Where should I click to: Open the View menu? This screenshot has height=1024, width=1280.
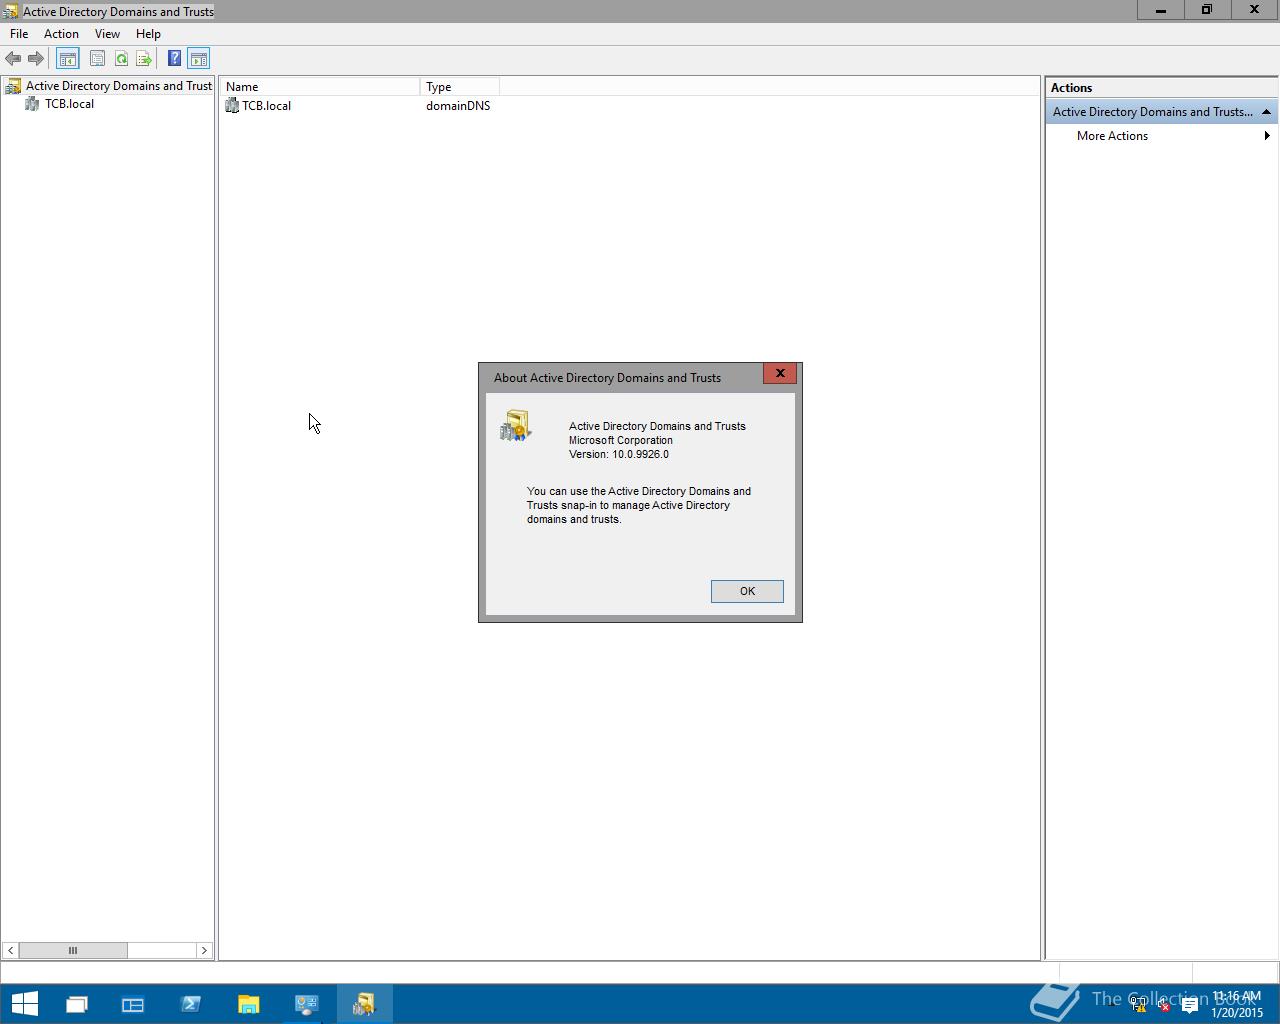click(107, 34)
